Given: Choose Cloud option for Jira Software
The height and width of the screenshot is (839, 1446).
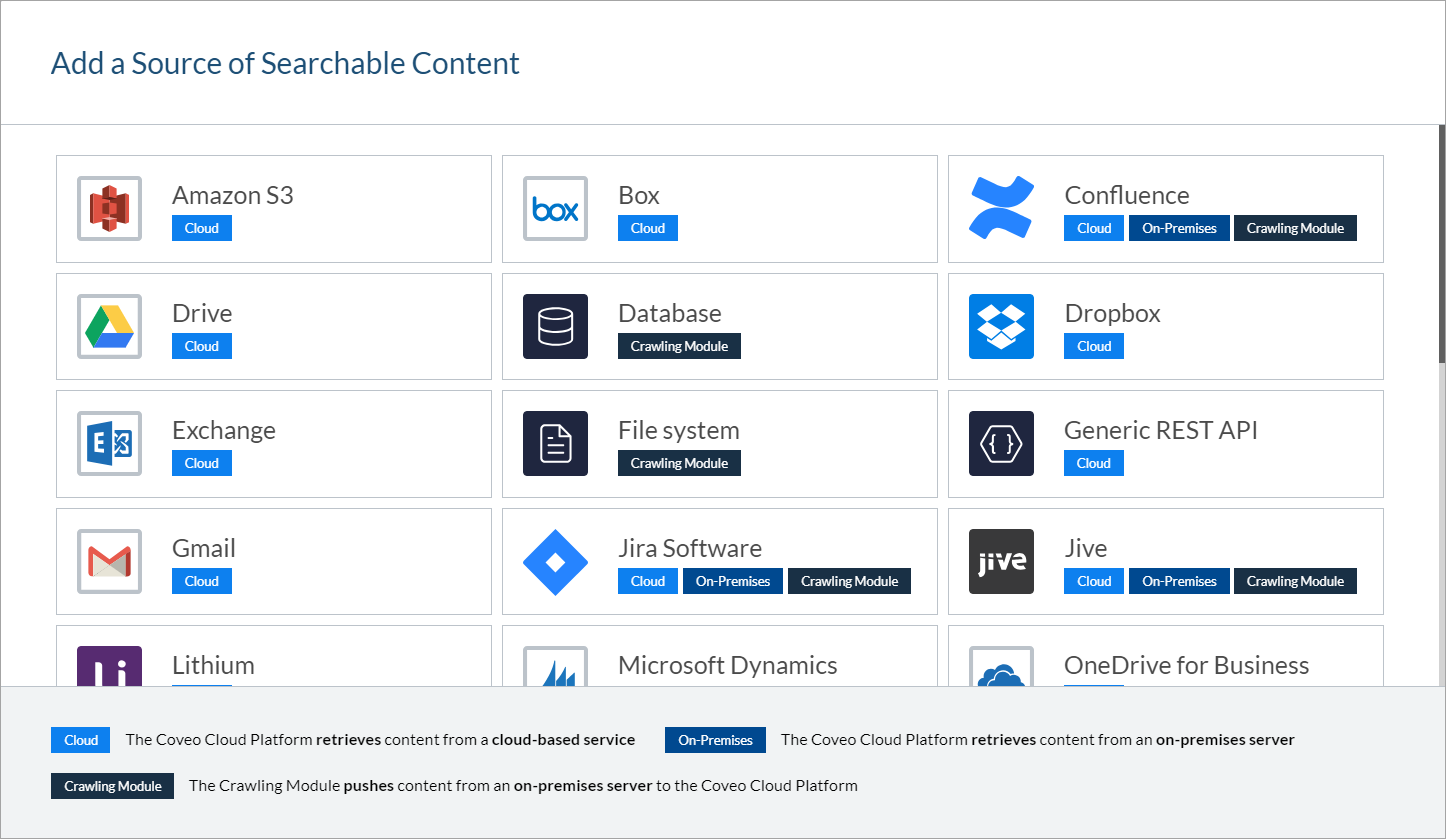Looking at the screenshot, I should (x=648, y=581).
